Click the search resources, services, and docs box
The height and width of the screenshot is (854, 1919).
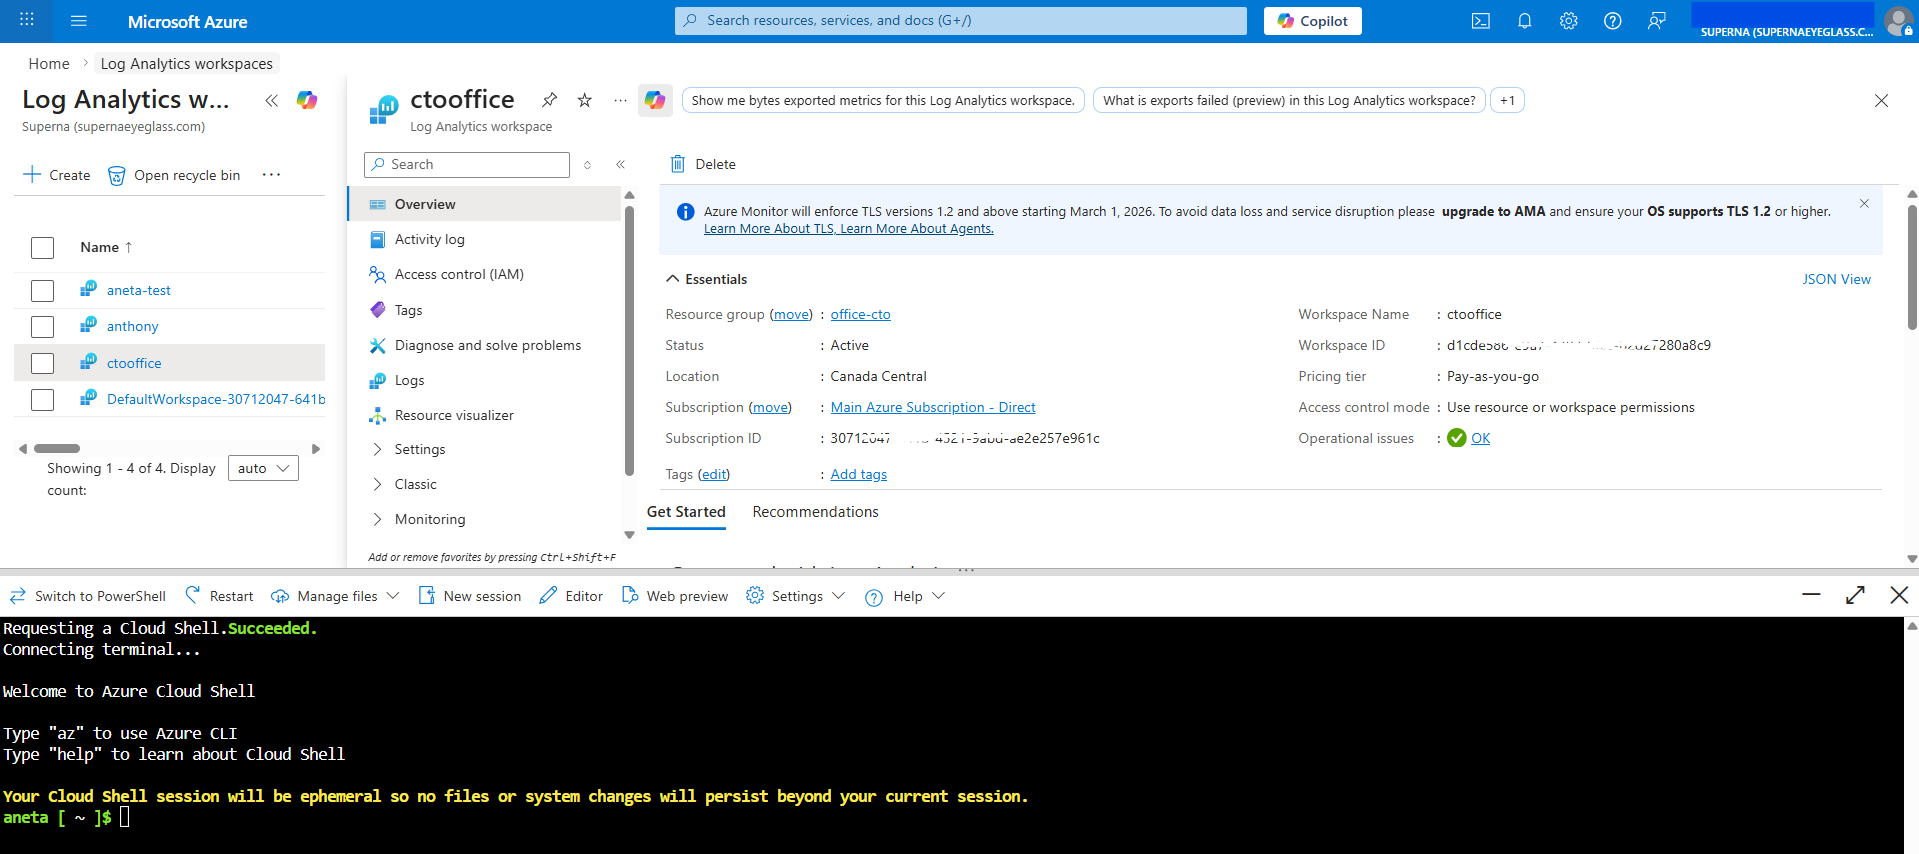[960, 21]
